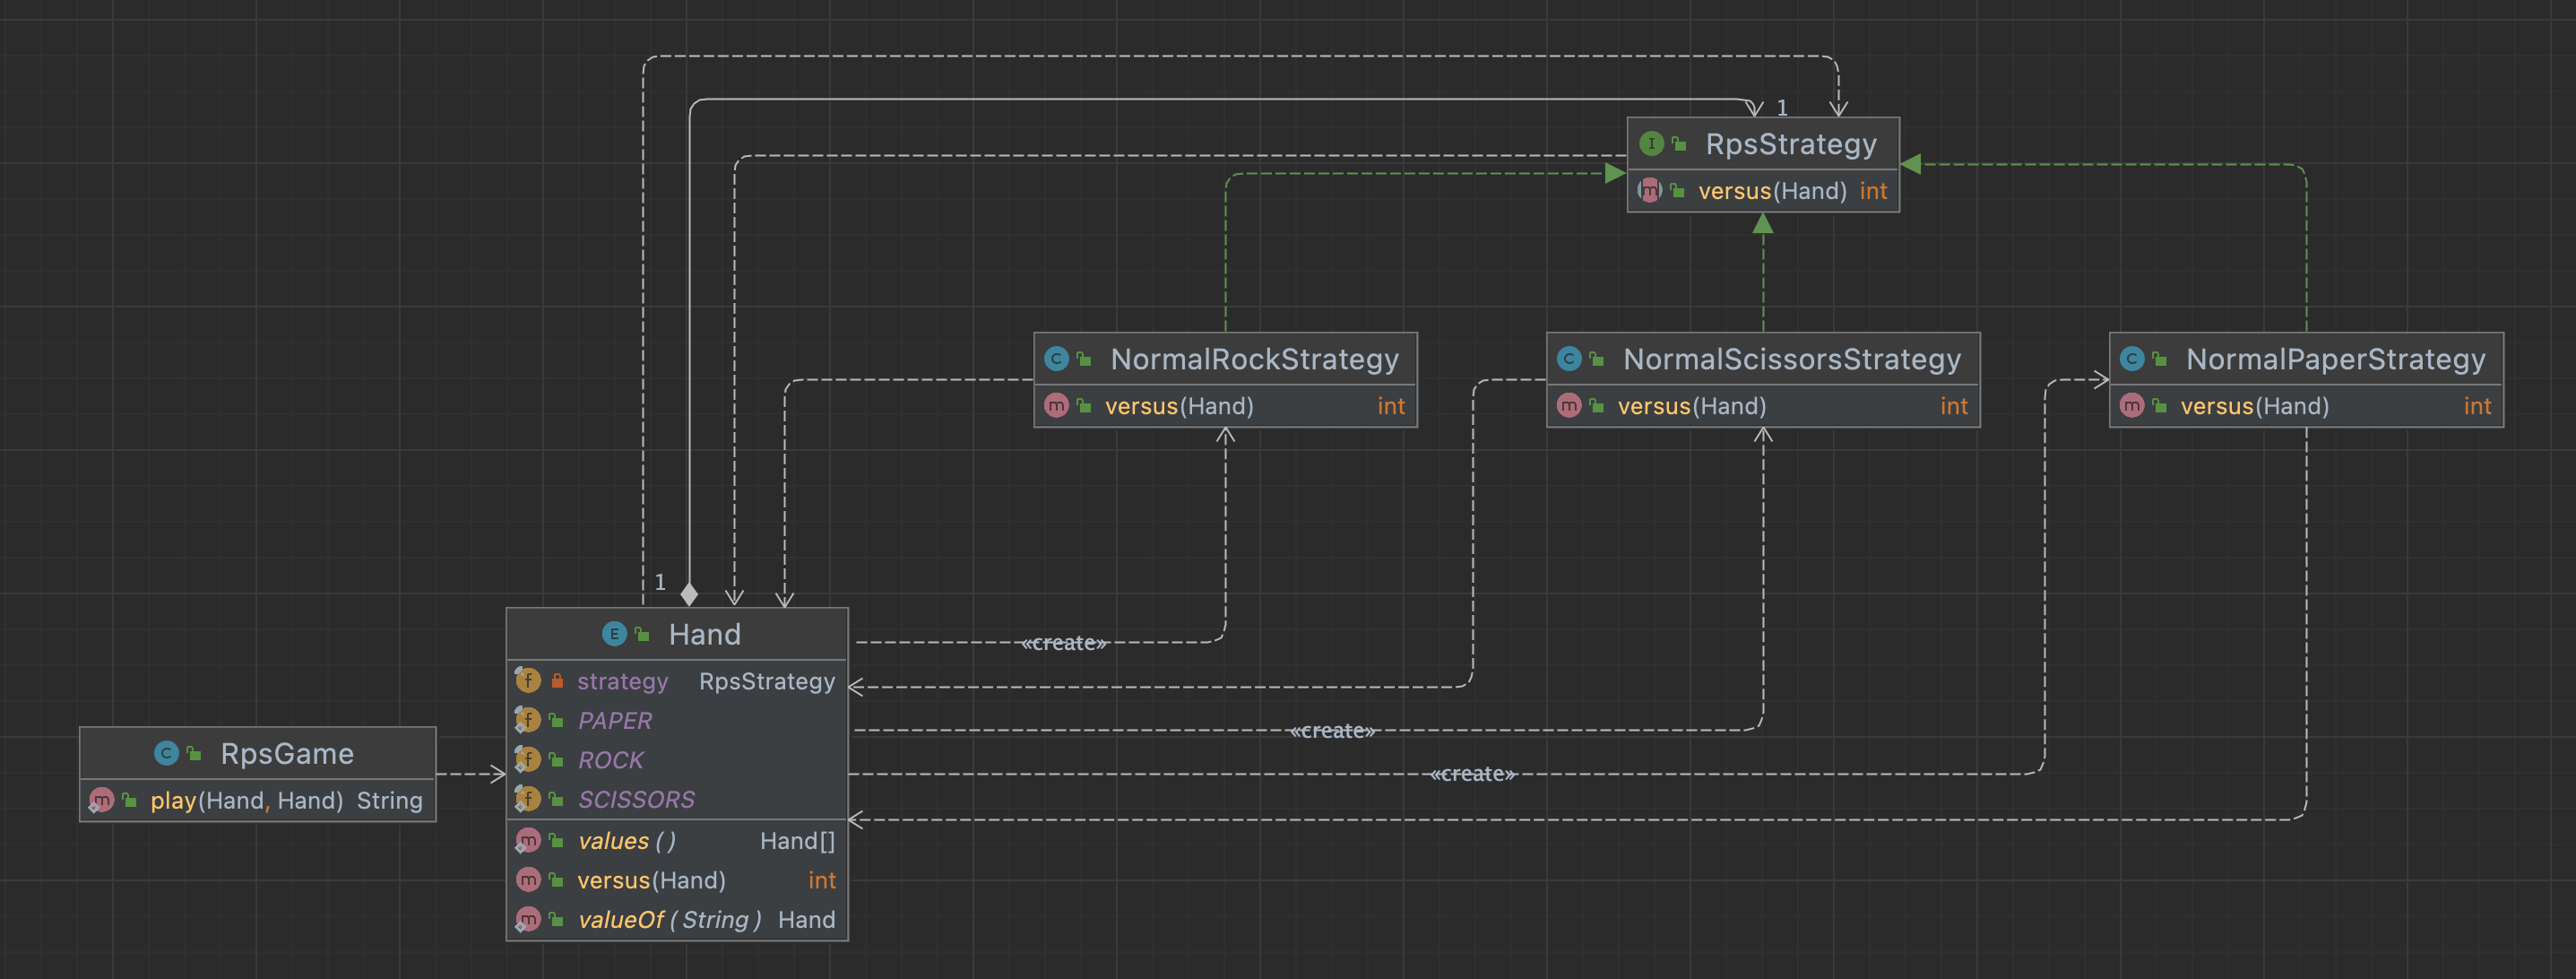This screenshot has height=979, width=2576.
Task: Click the method icon of valueOf(String)
Action: pos(528,919)
